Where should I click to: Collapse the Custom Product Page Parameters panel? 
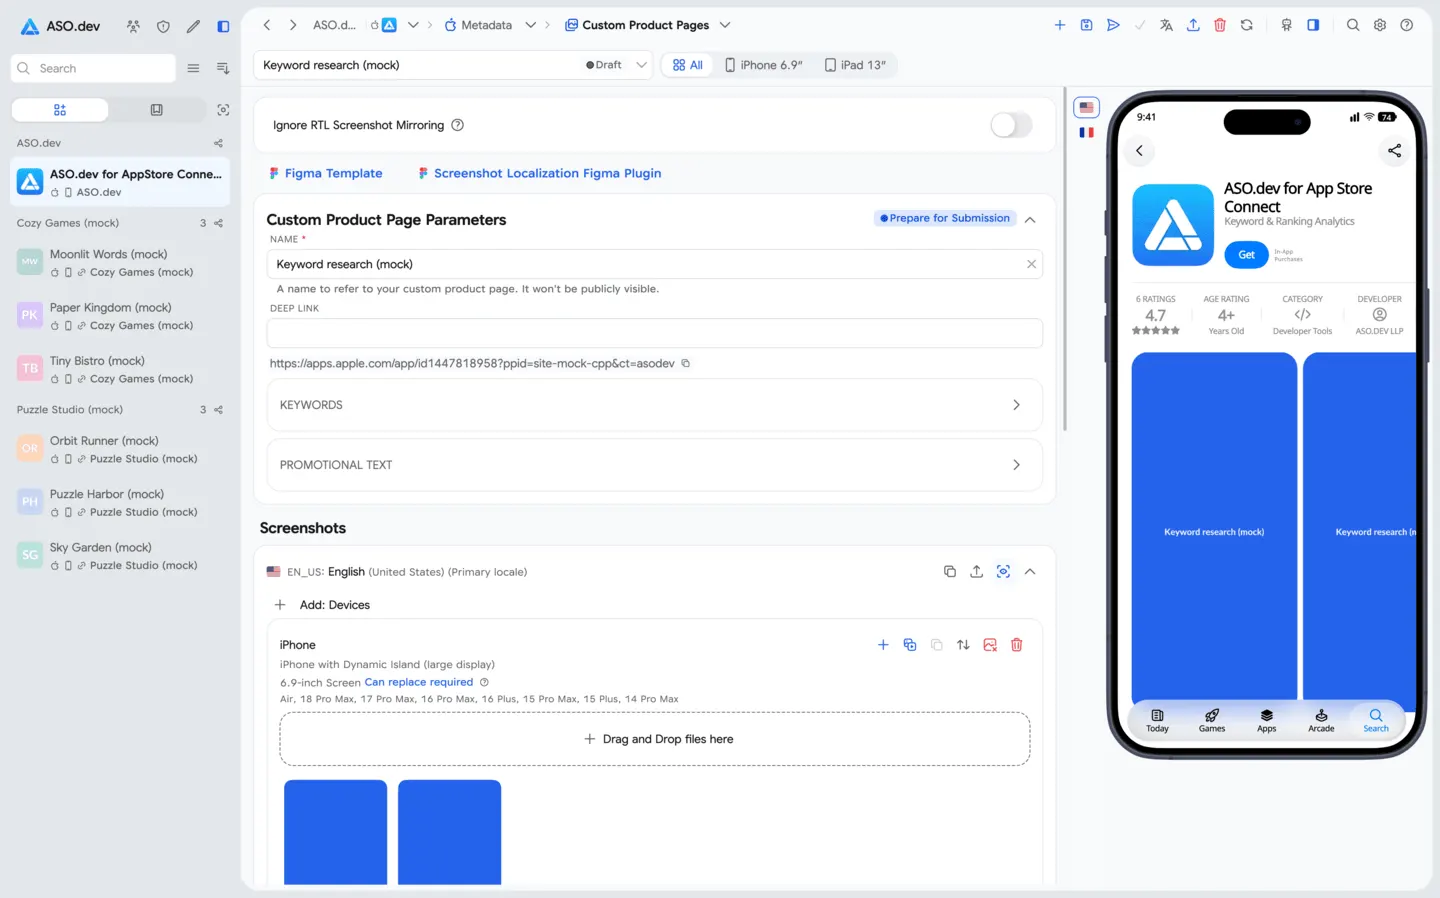tap(1030, 219)
